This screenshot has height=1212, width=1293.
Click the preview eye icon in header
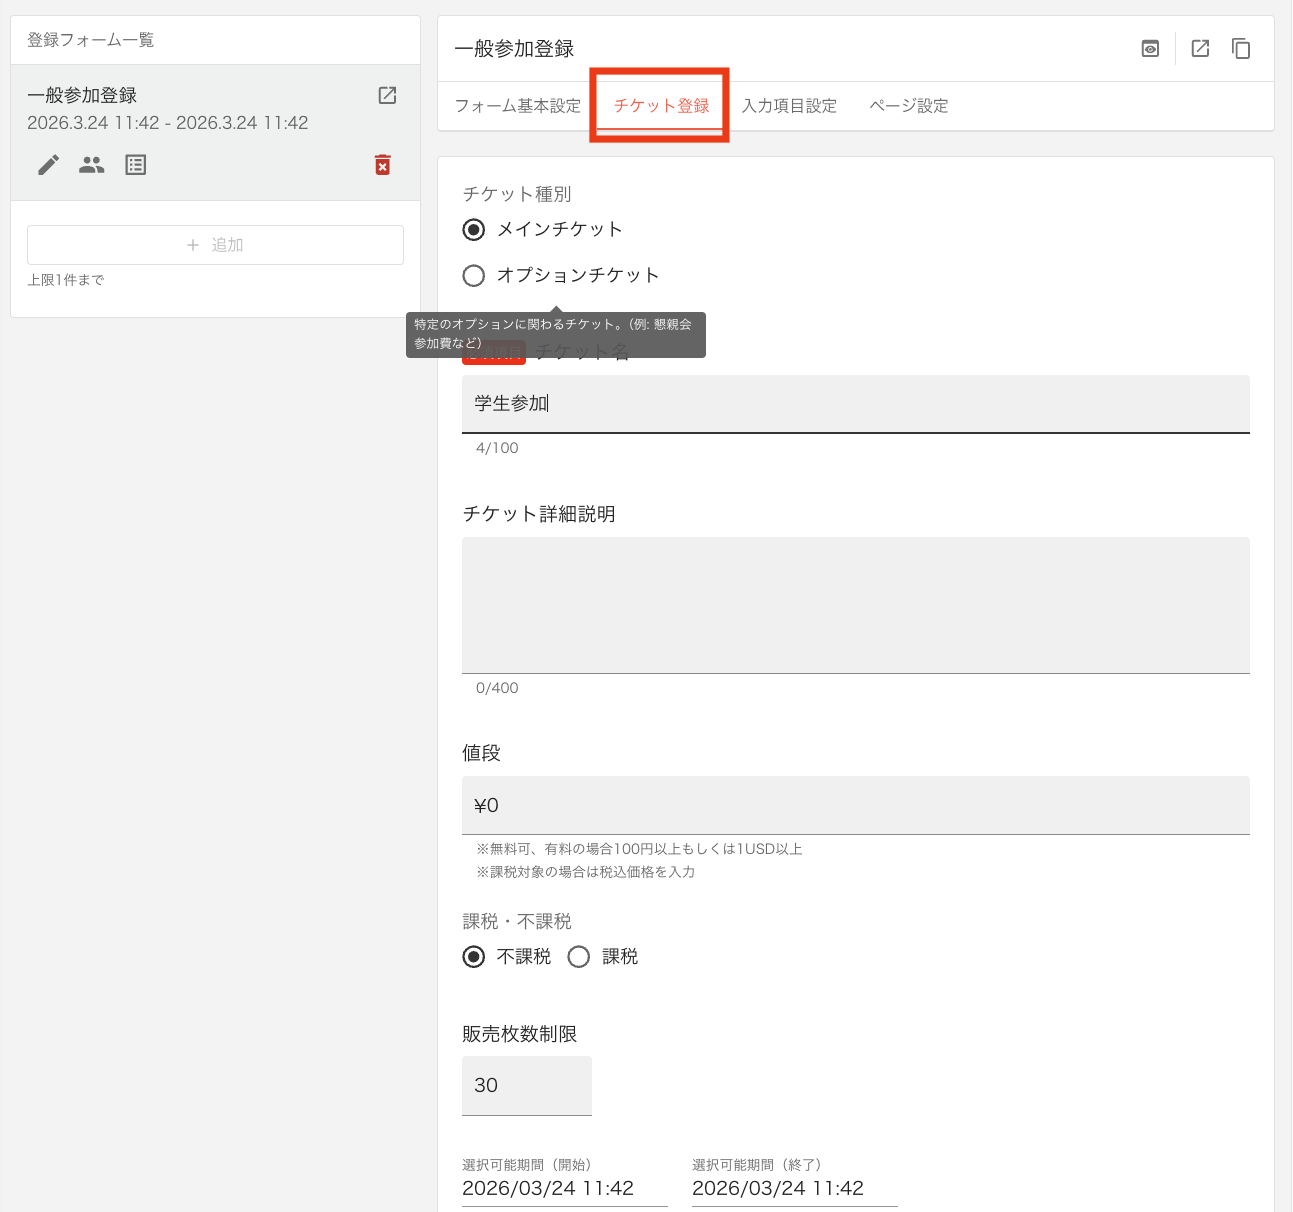(x=1150, y=49)
